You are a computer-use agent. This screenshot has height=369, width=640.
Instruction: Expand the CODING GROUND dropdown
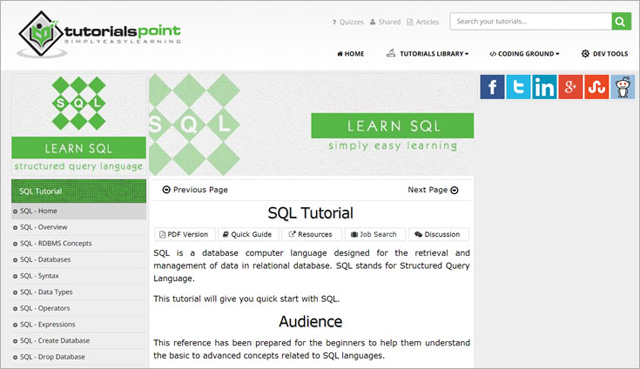pyautogui.click(x=524, y=54)
